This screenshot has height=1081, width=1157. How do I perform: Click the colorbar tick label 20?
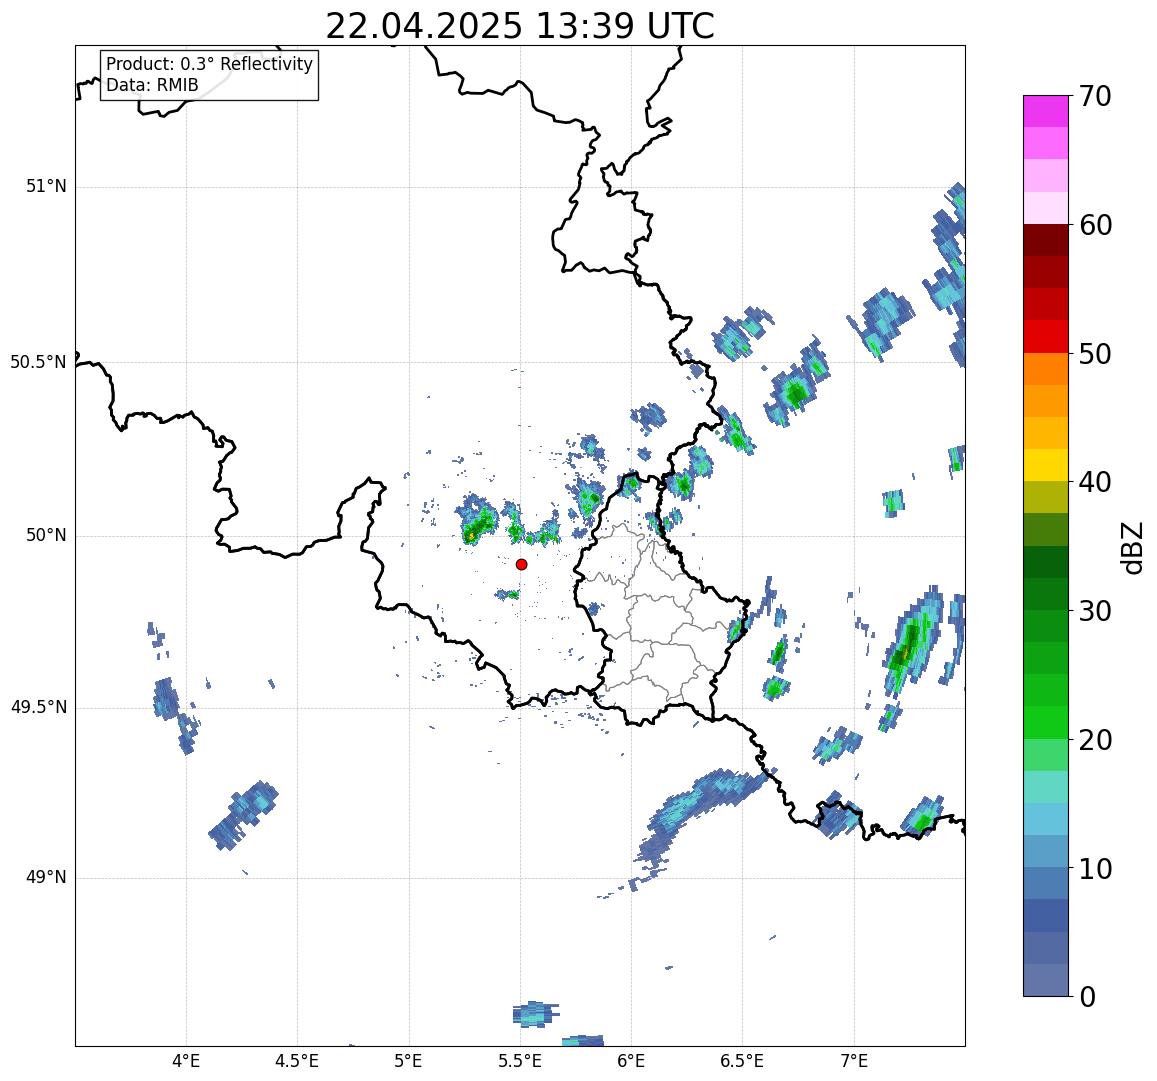coord(1095,740)
